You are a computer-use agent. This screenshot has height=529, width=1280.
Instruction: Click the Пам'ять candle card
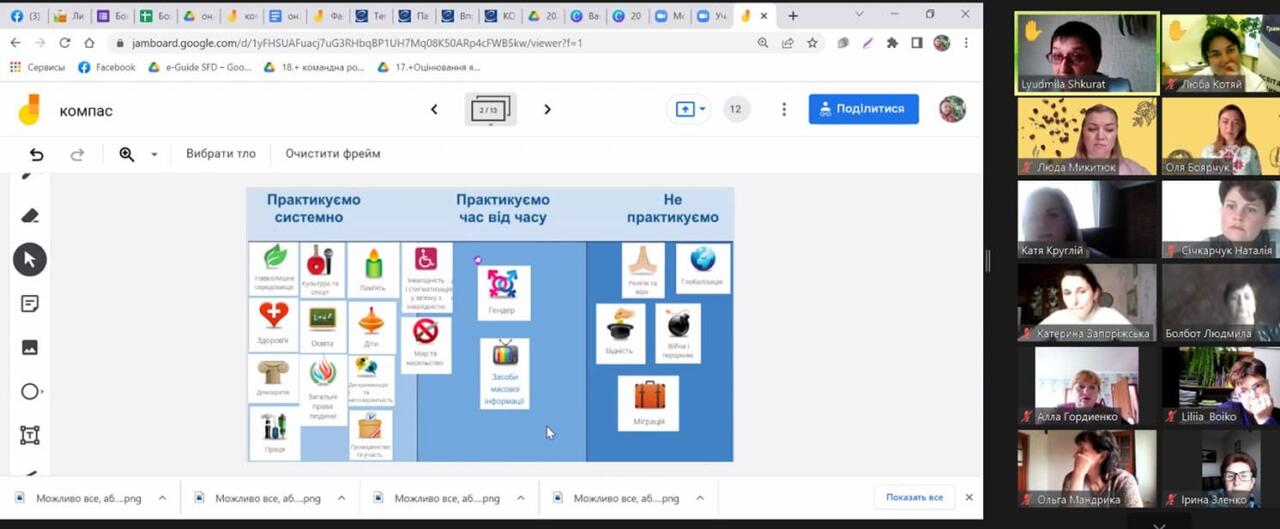point(373,269)
